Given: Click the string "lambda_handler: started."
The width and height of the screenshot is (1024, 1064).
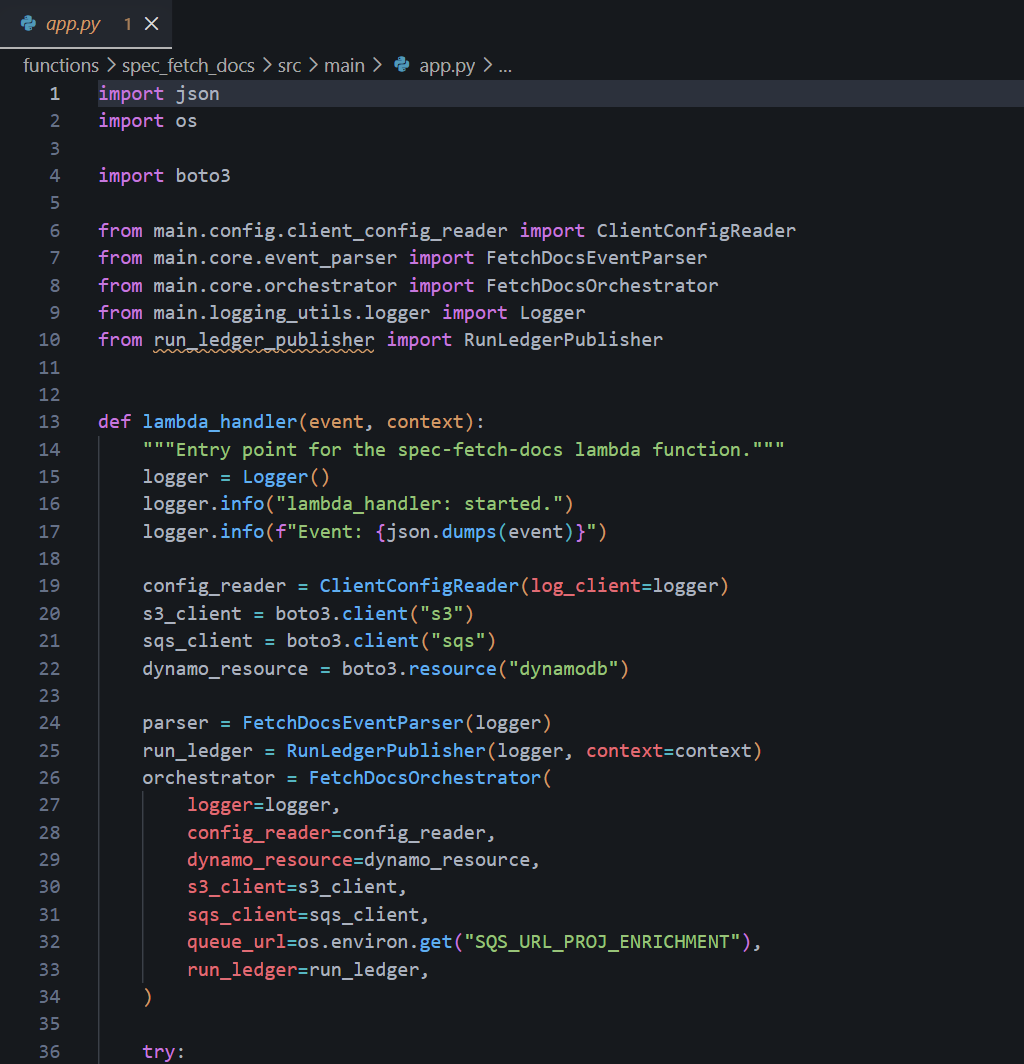Looking at the screenshot, I should point(419,504).
